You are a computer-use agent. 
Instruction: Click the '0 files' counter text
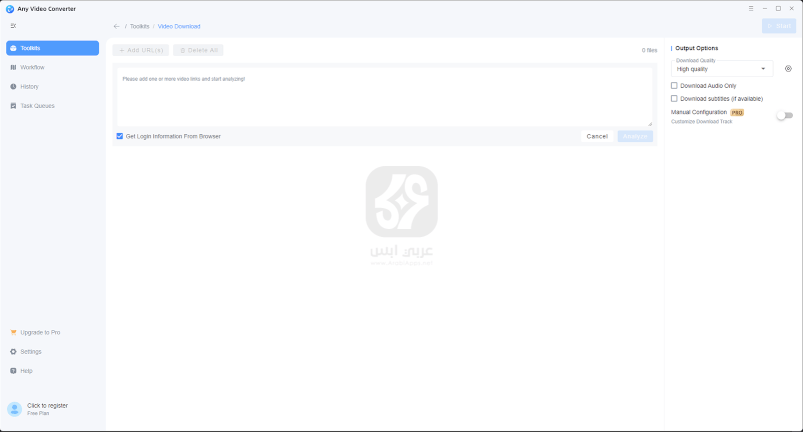649,50
